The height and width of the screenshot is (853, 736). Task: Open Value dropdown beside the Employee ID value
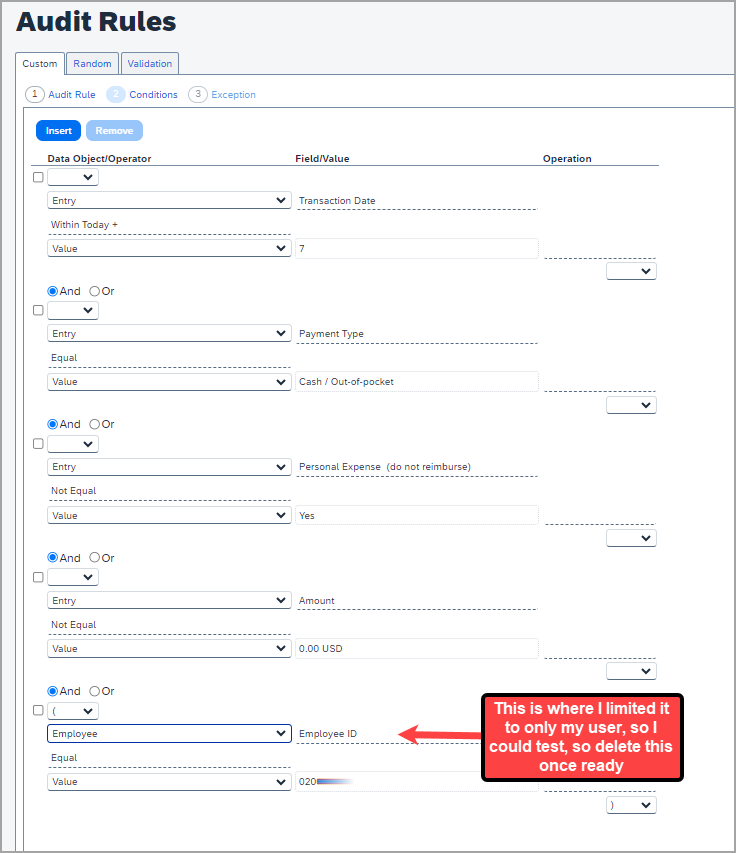(169, 782)
